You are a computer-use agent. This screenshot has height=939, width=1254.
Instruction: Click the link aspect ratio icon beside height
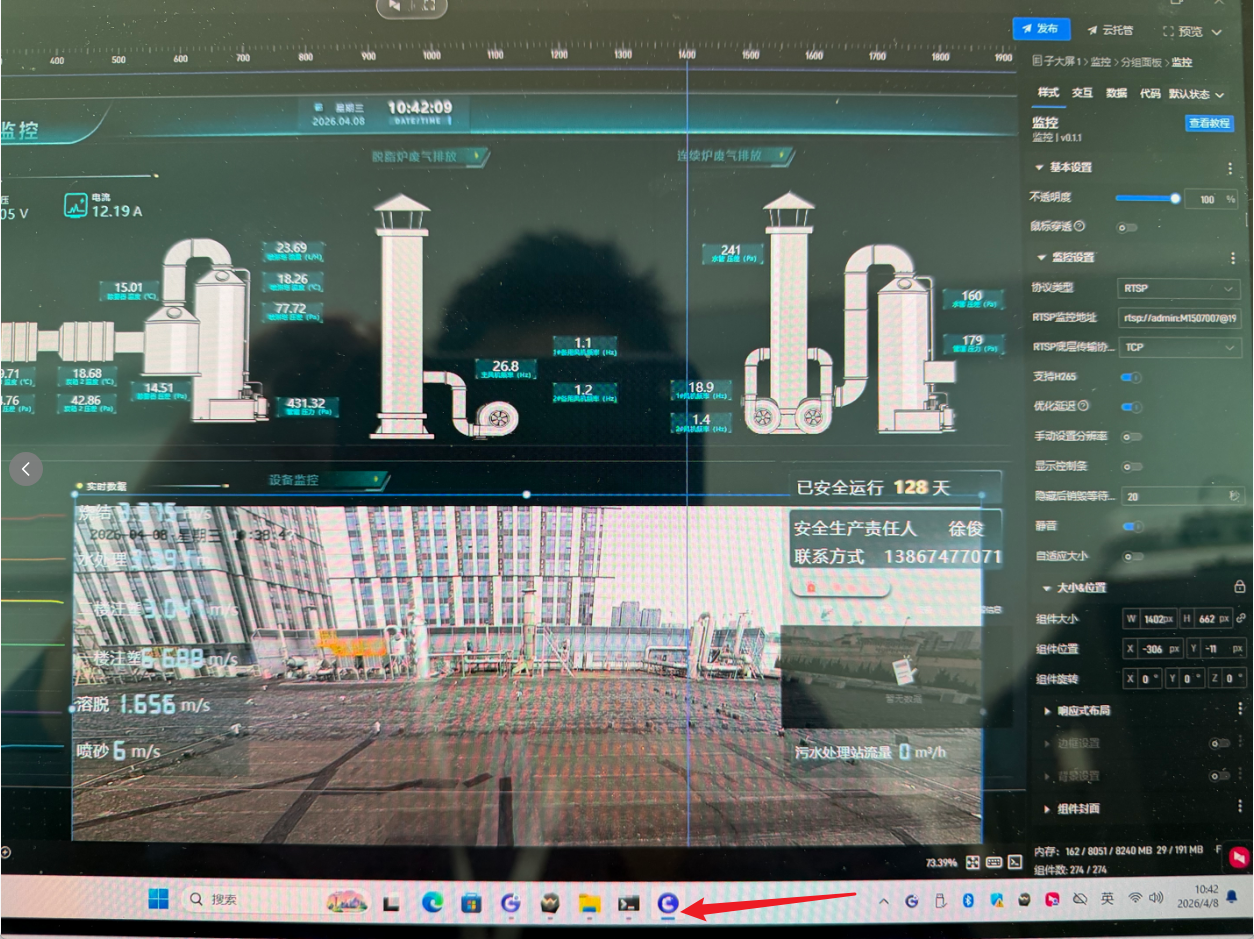tap(1241, 619)
